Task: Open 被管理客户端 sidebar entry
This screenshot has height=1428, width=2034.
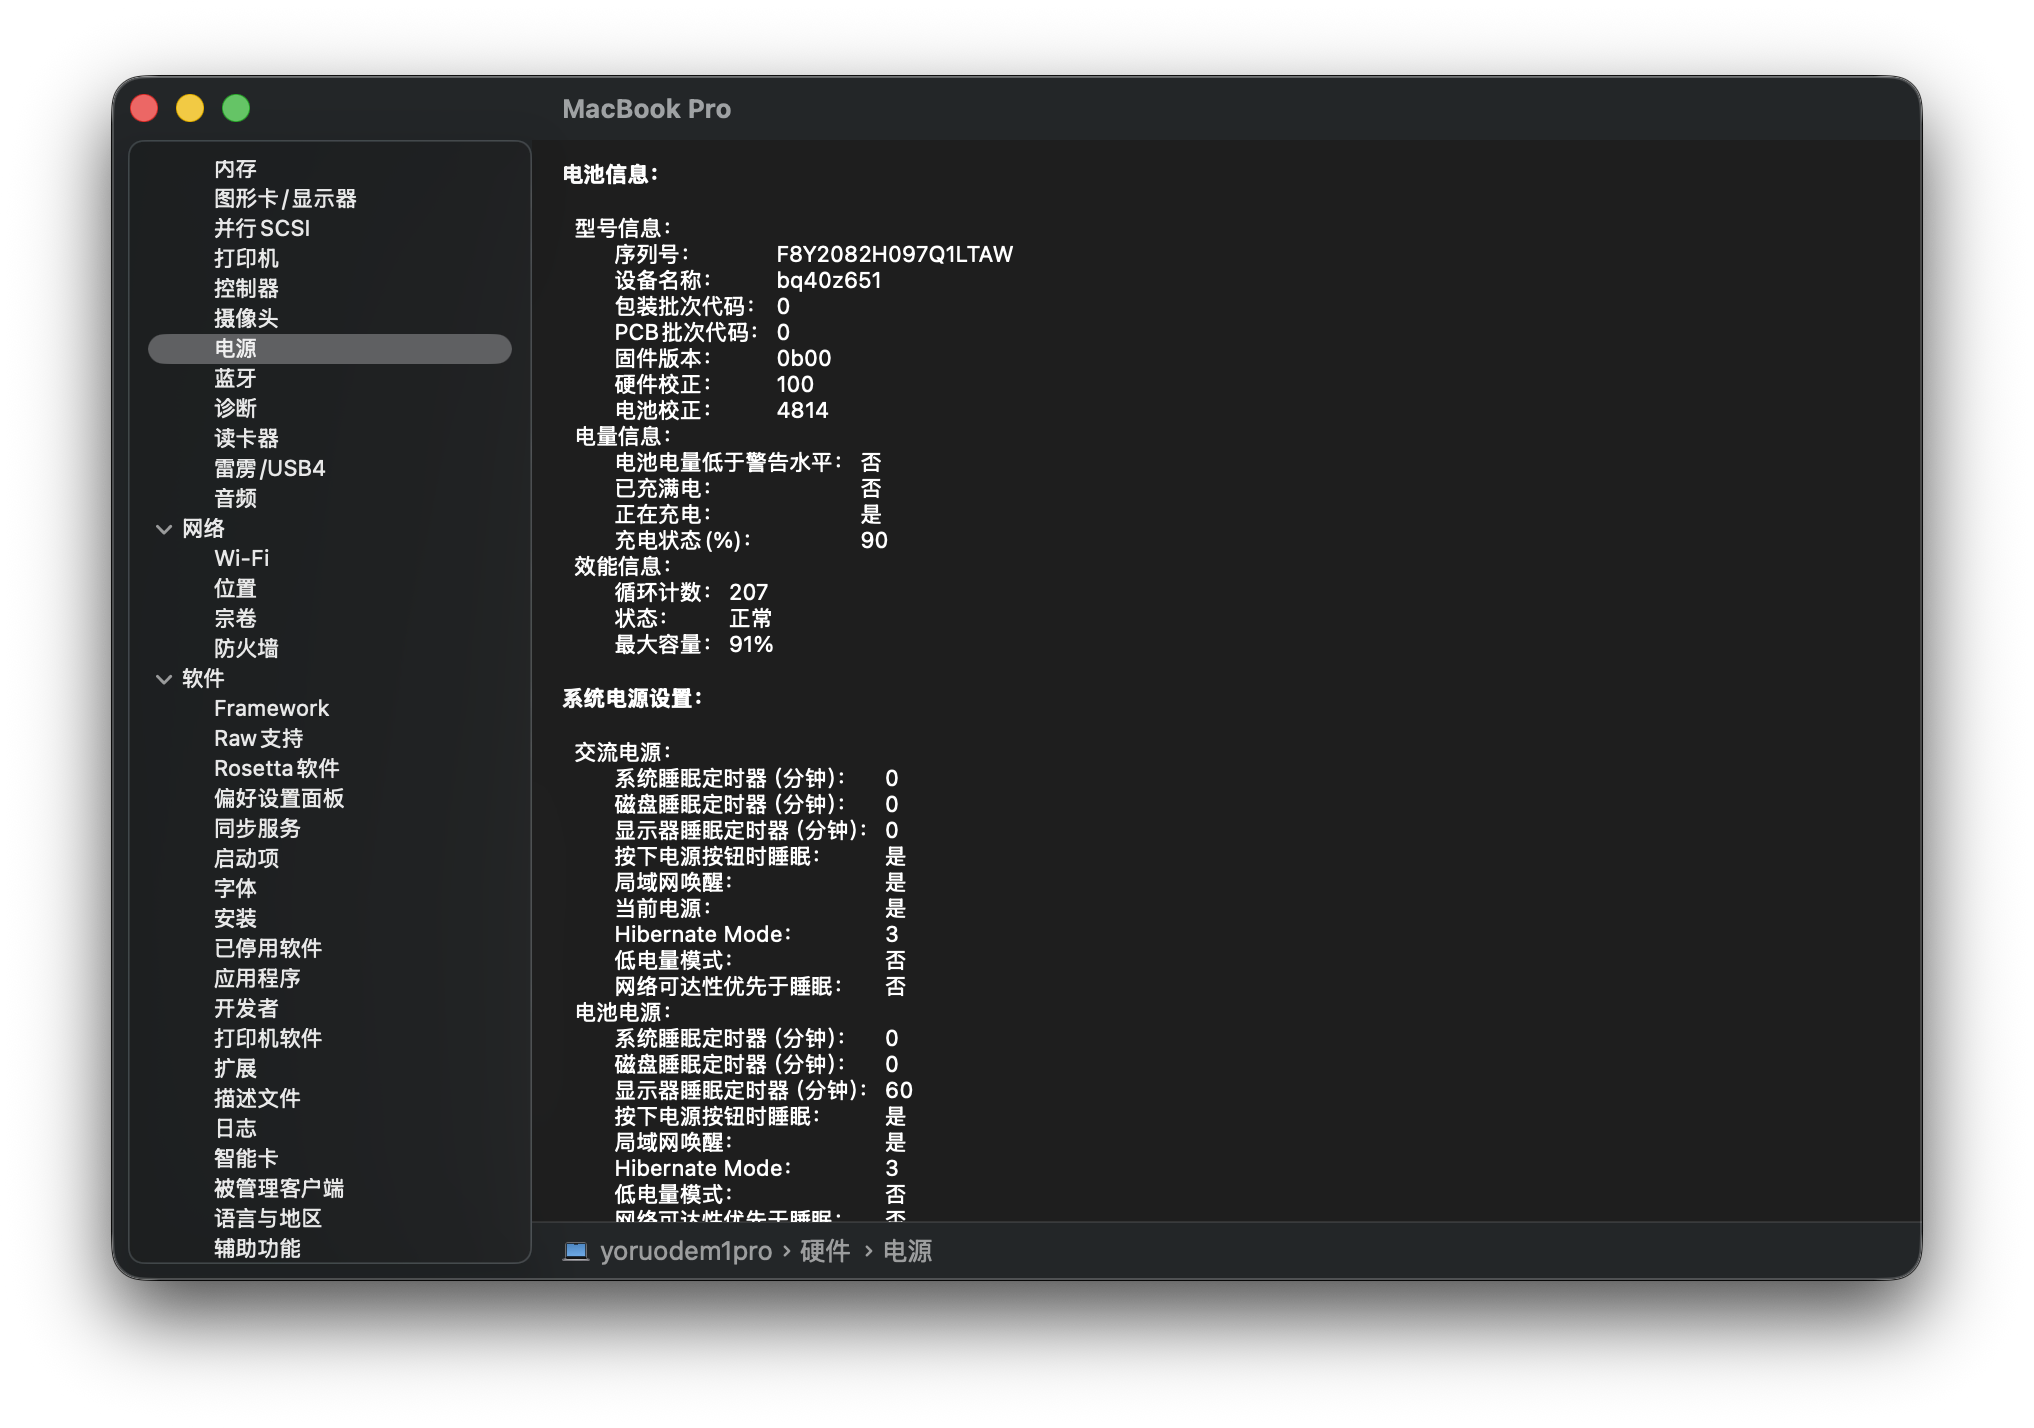Action: pos(279,1189)
